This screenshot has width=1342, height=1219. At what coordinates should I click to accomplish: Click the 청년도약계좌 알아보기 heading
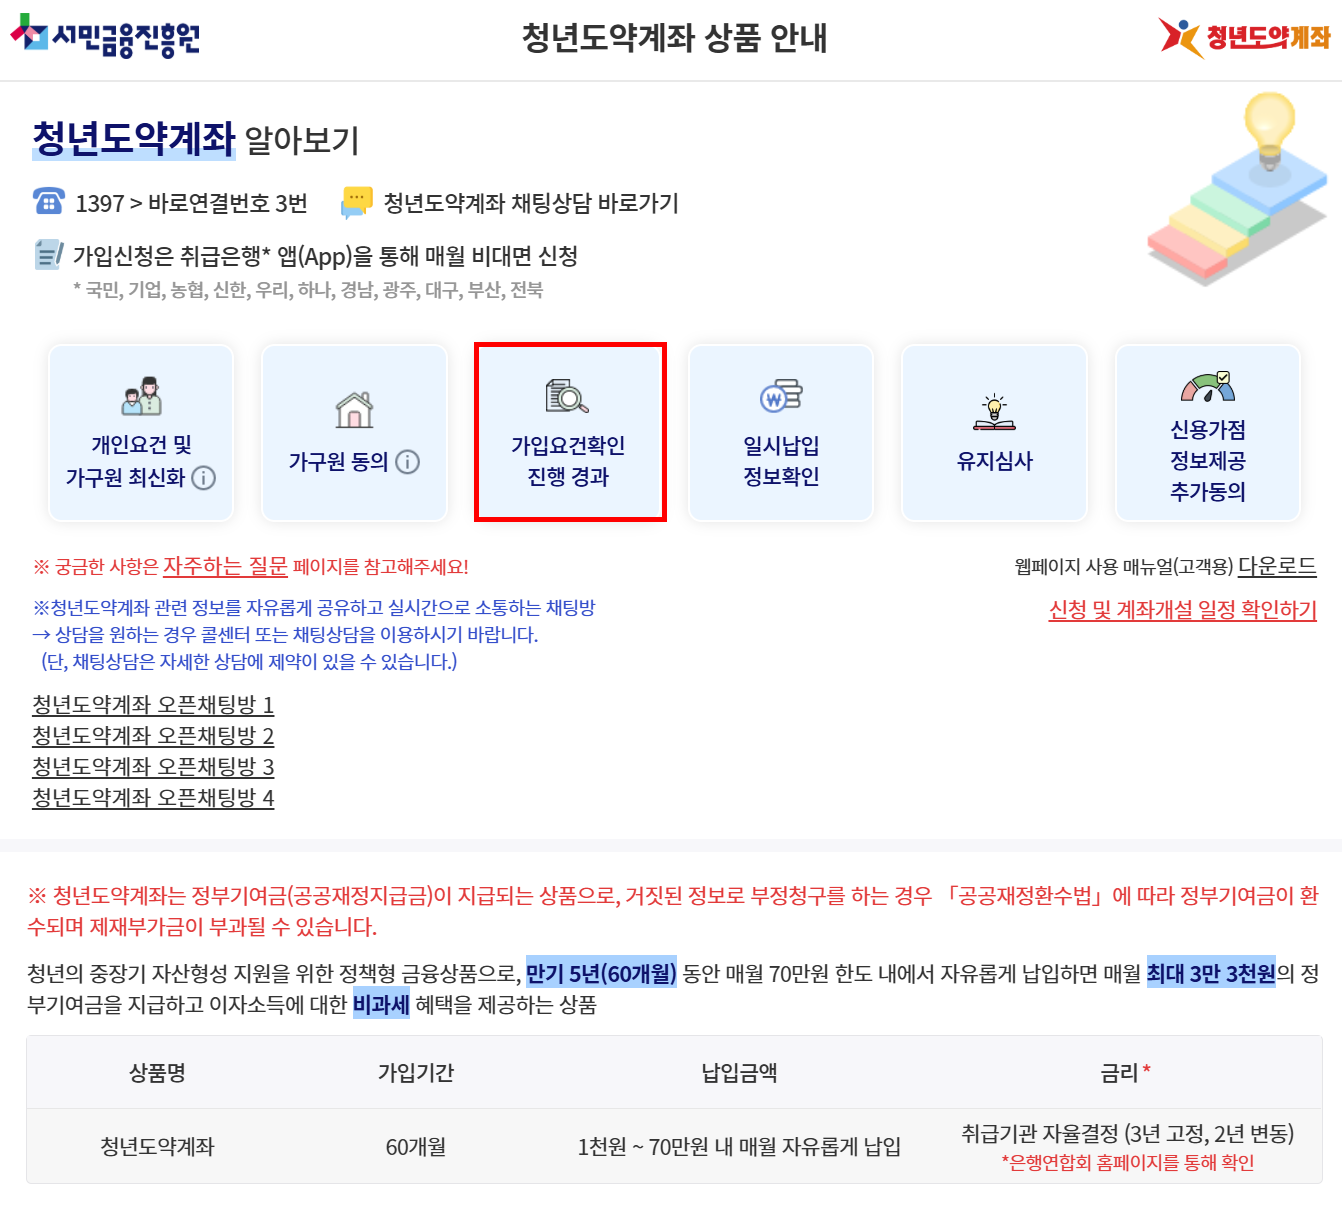[196, 139]
